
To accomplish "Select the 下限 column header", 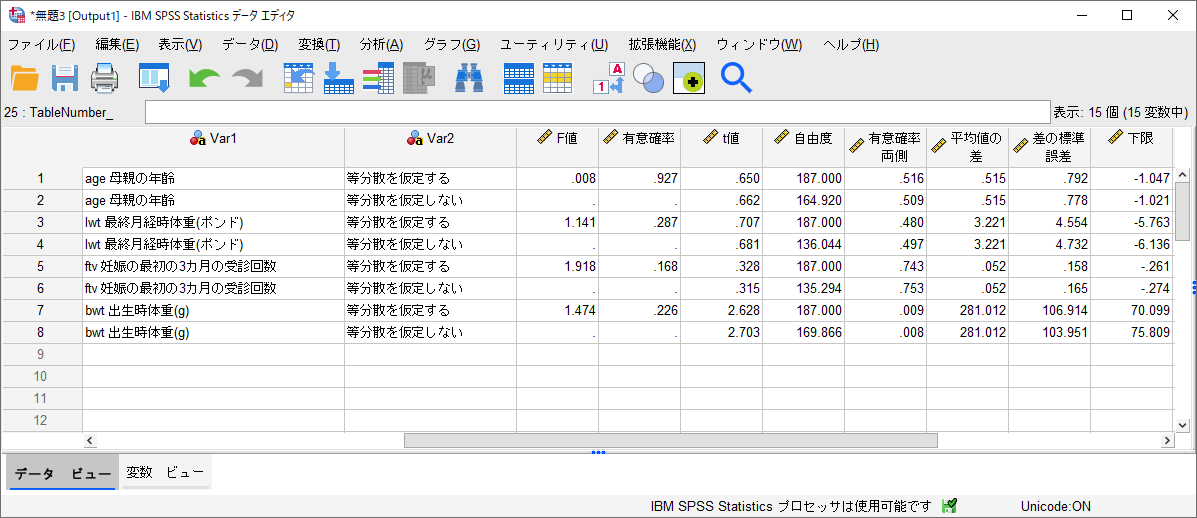I will [x=1131, y=147].
